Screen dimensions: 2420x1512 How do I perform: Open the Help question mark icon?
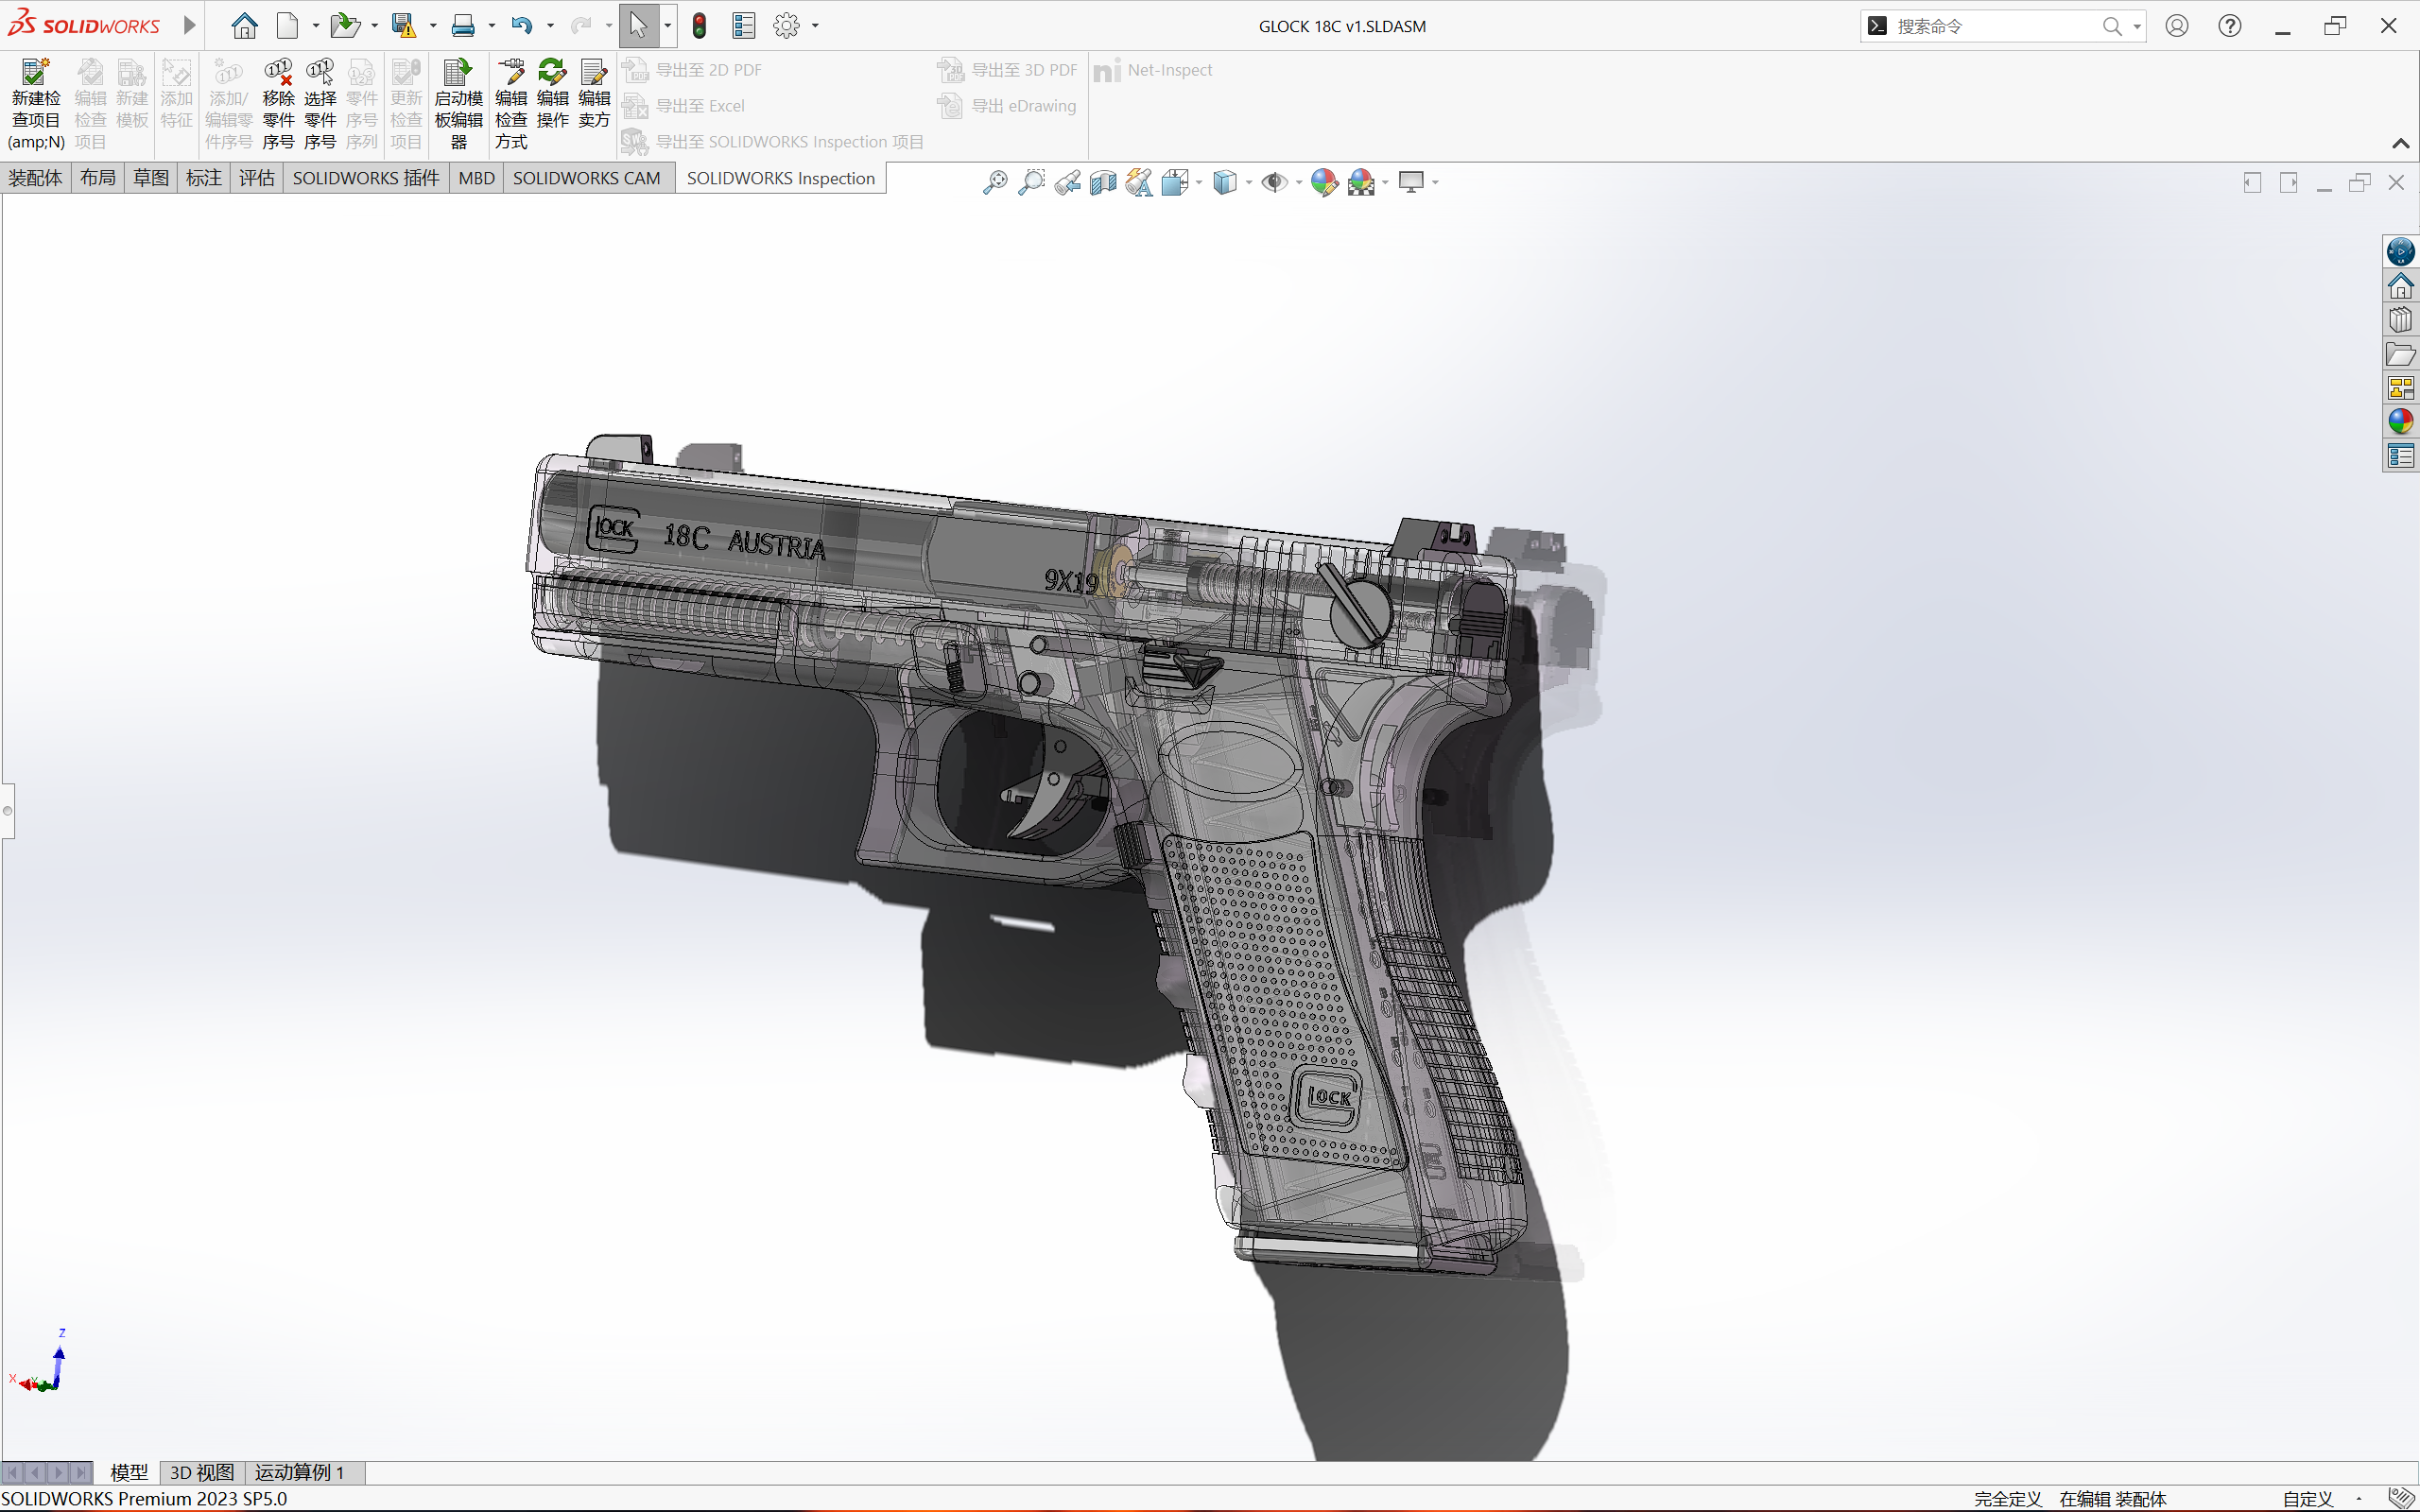pyautogui.click(x=2230, y=26)
